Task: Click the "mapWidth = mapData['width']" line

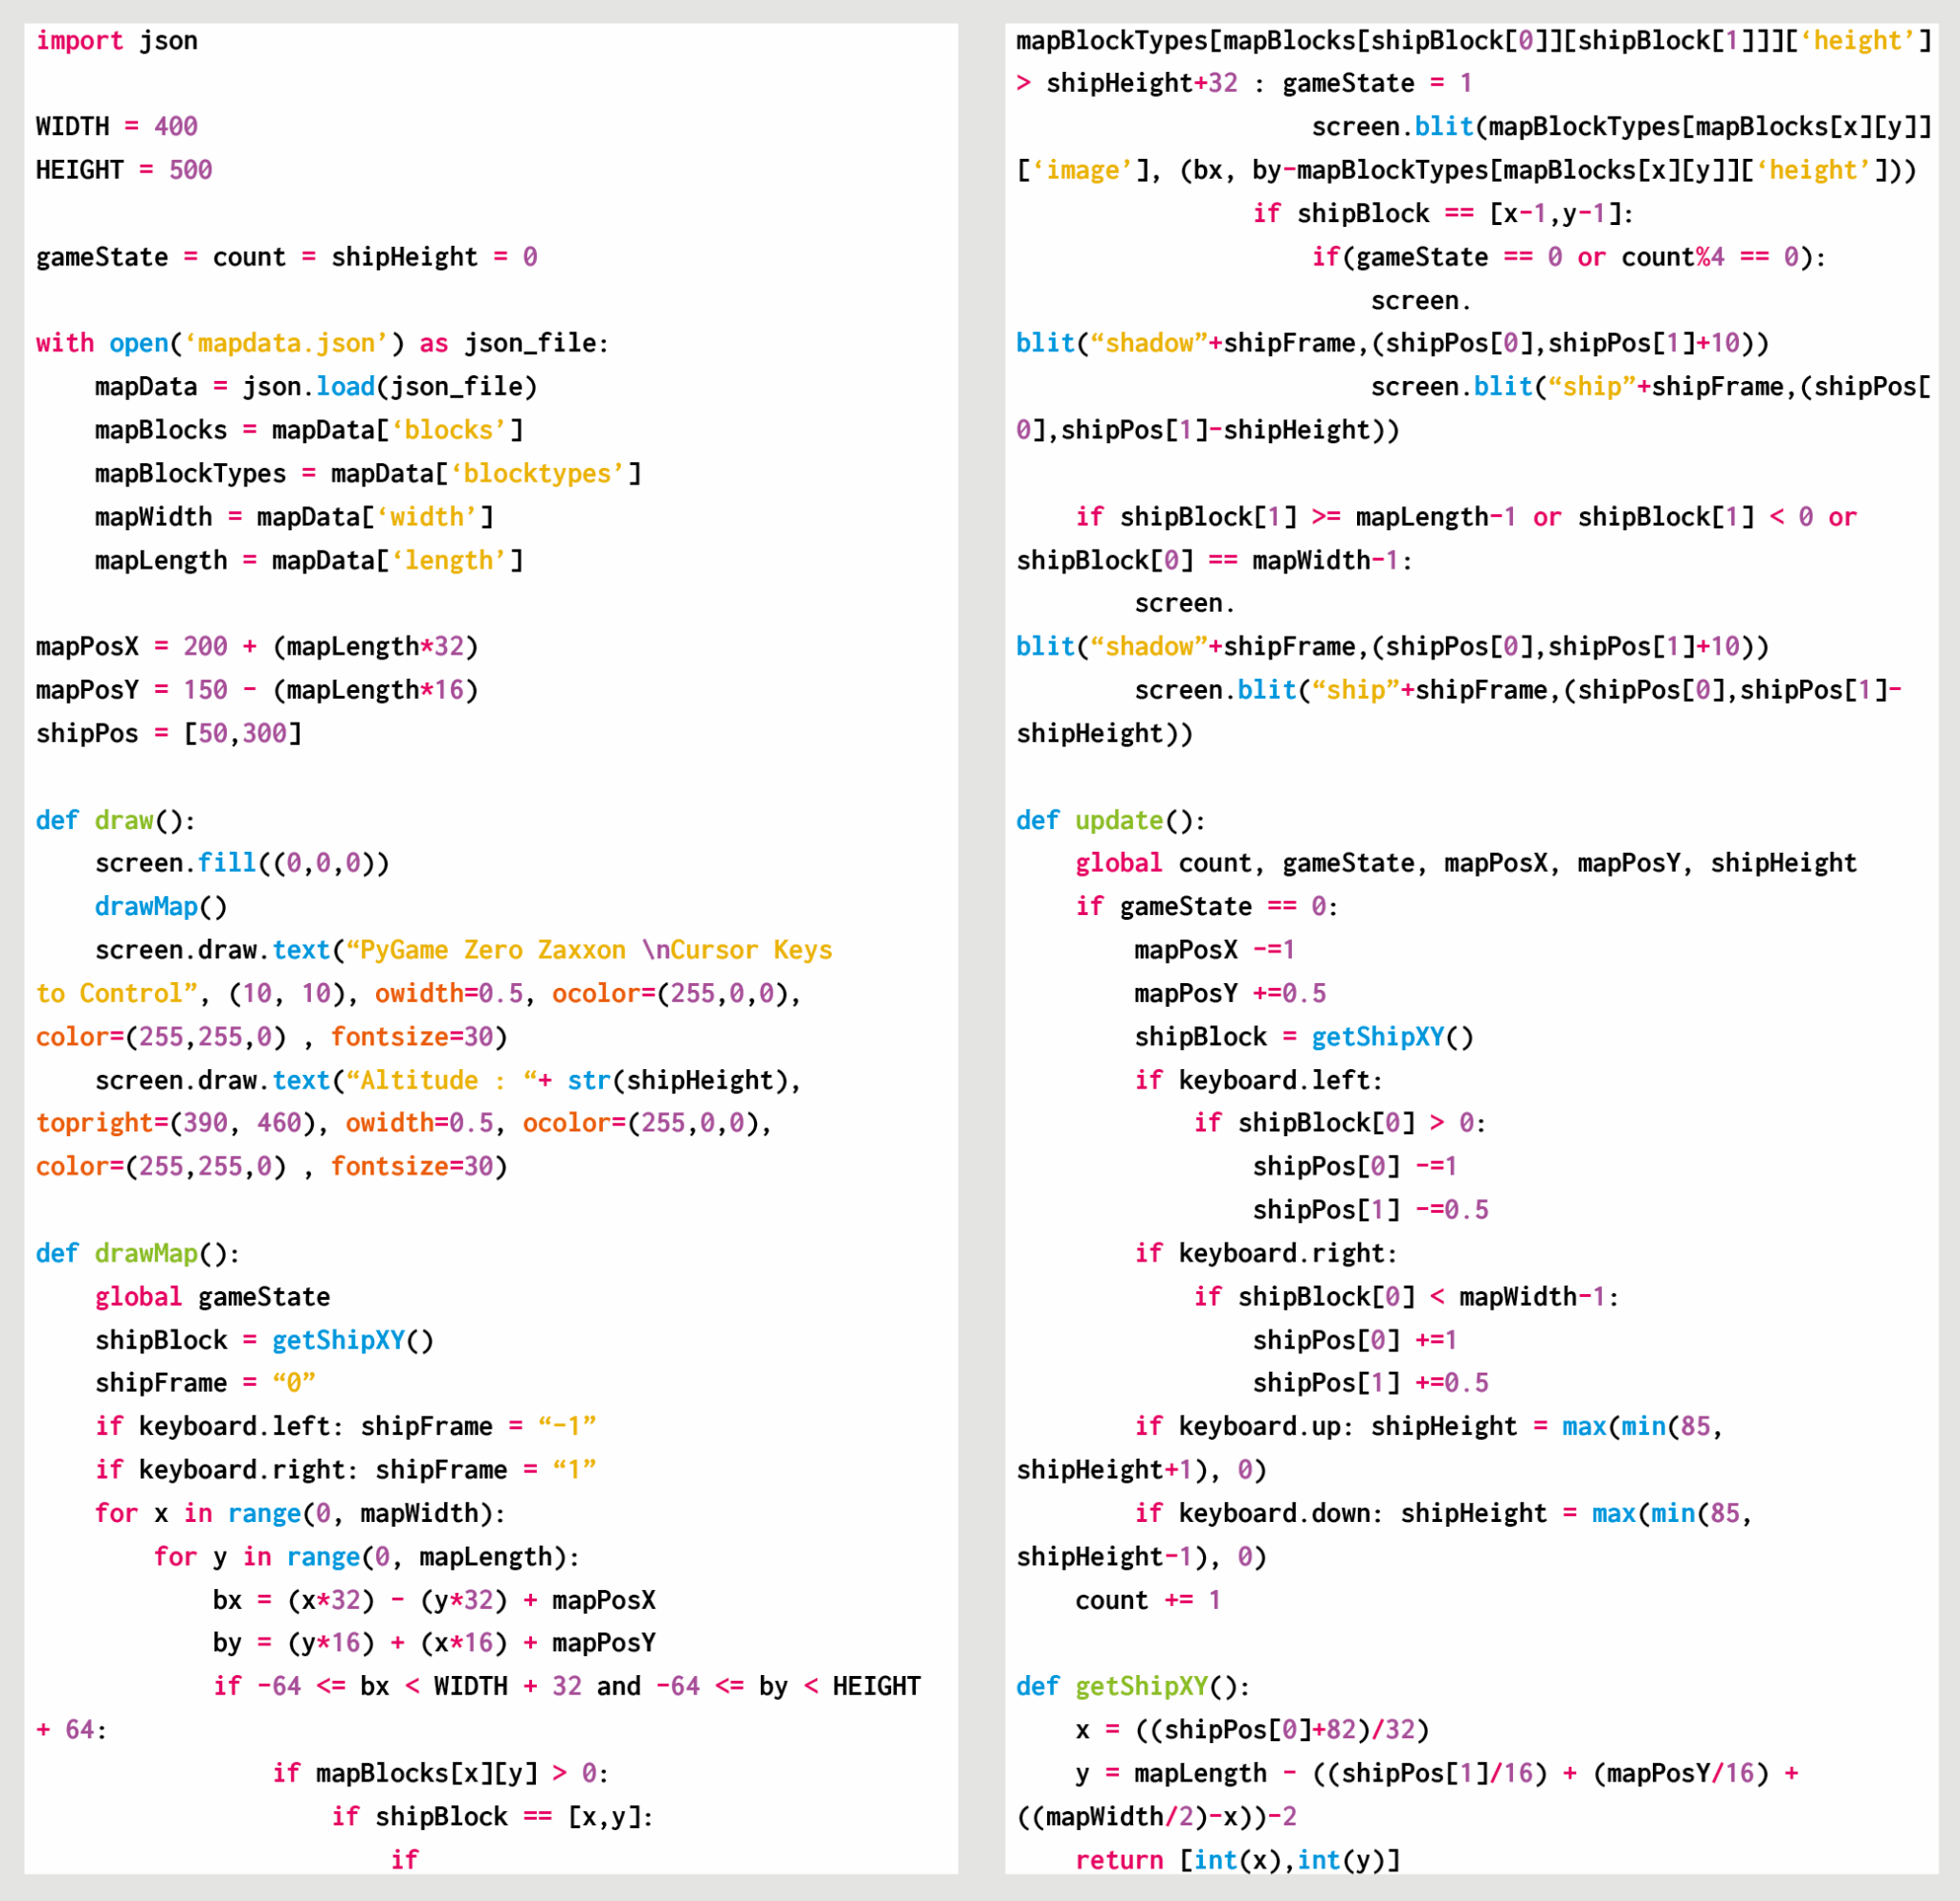Action: pyautogui.click(x=294, y=517)
